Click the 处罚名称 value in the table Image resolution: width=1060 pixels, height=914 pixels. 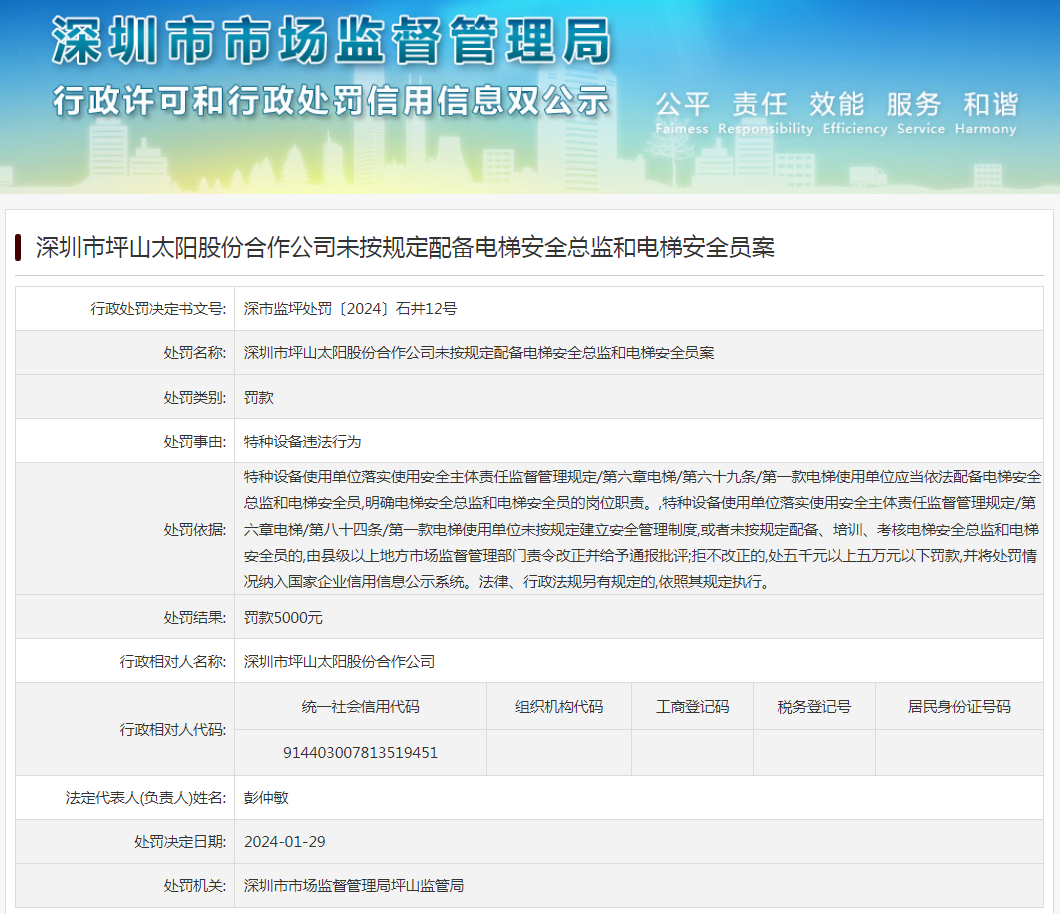point(479,353)
